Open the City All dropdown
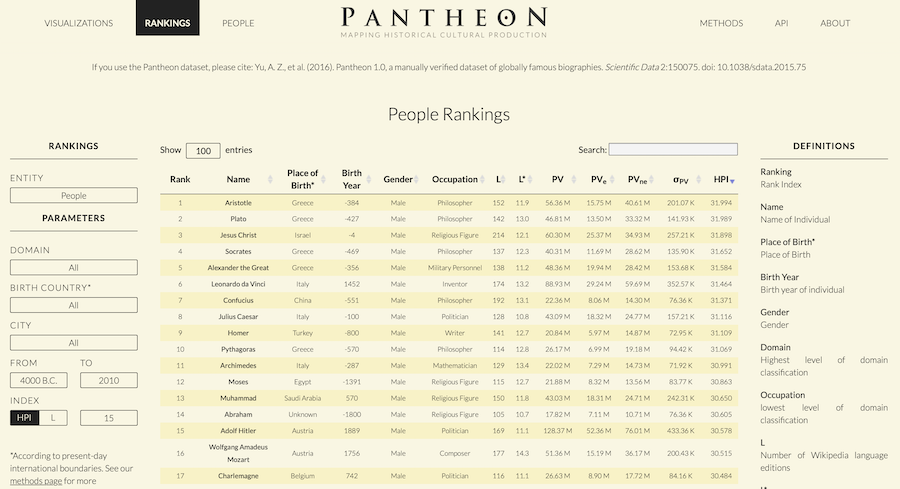Viewport: 900px width, 489px height. point(73,343)
